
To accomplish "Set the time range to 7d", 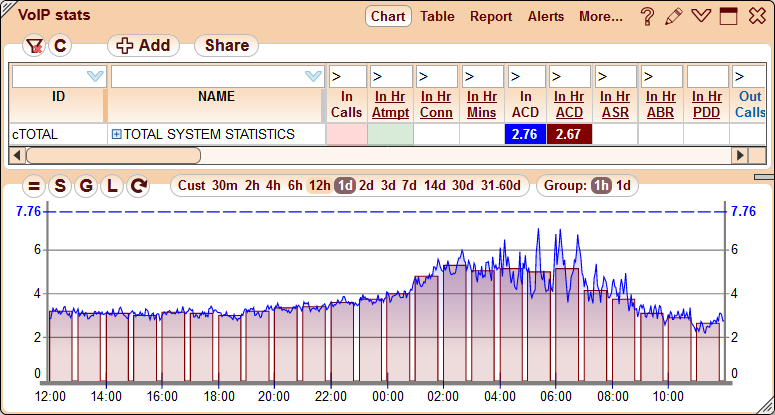I will (410, 185).
